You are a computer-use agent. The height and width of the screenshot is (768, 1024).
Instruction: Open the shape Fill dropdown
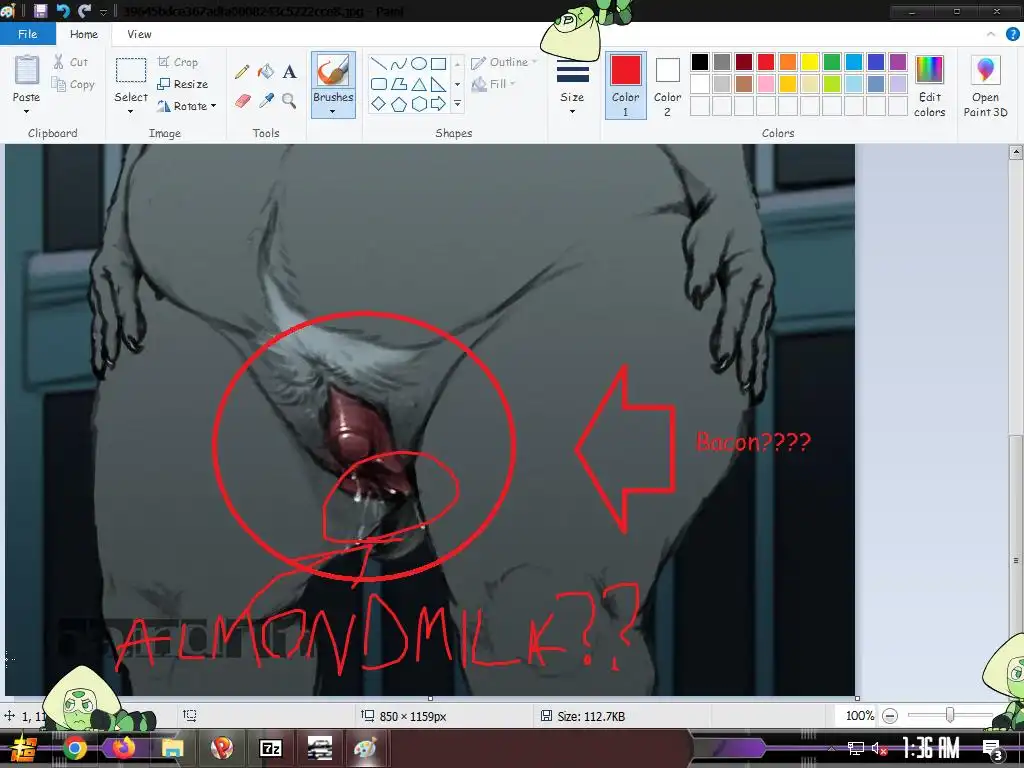pos(494,84)
